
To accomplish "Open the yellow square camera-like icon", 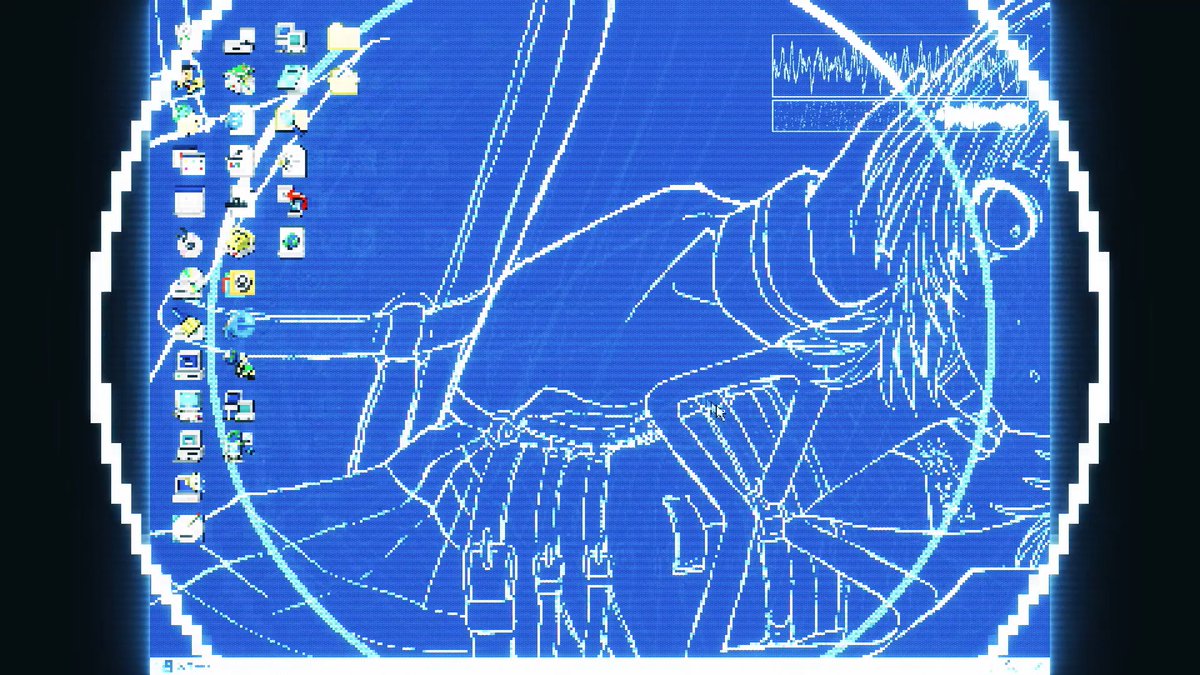I will [x=239, y=284].
